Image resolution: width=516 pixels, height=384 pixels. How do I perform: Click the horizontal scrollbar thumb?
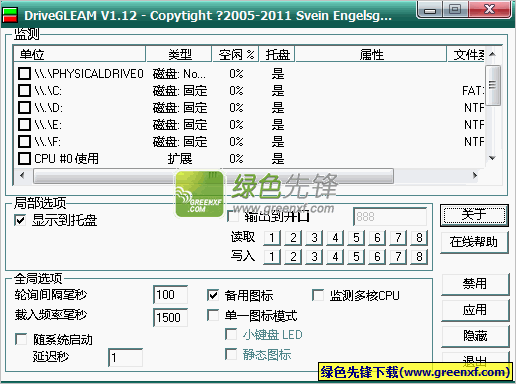pyautogui.click(x=213, y=176)
